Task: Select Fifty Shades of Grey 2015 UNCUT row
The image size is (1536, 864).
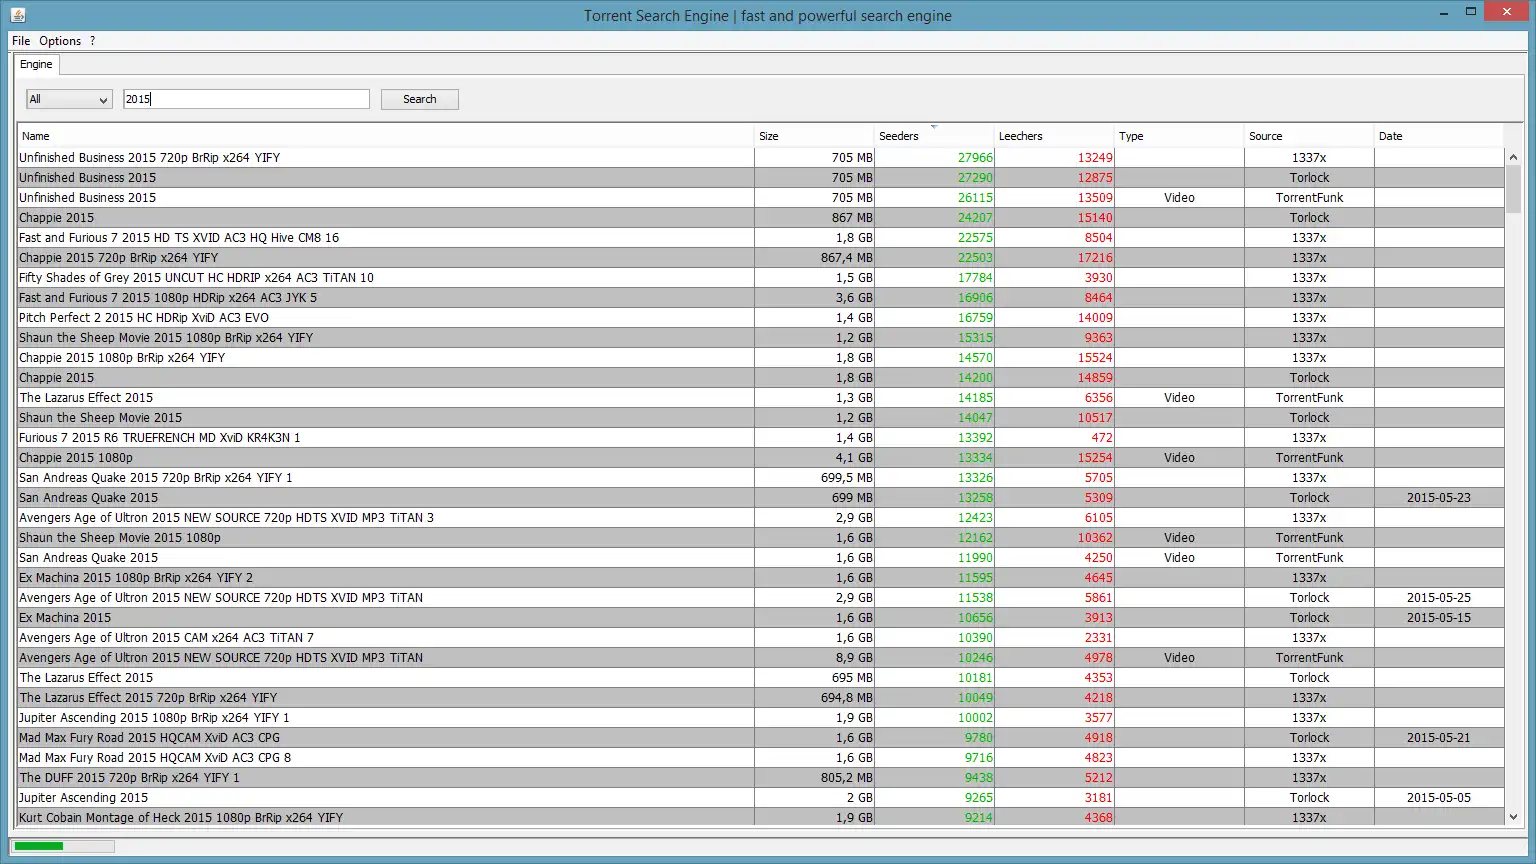Action: click(761, 277)
